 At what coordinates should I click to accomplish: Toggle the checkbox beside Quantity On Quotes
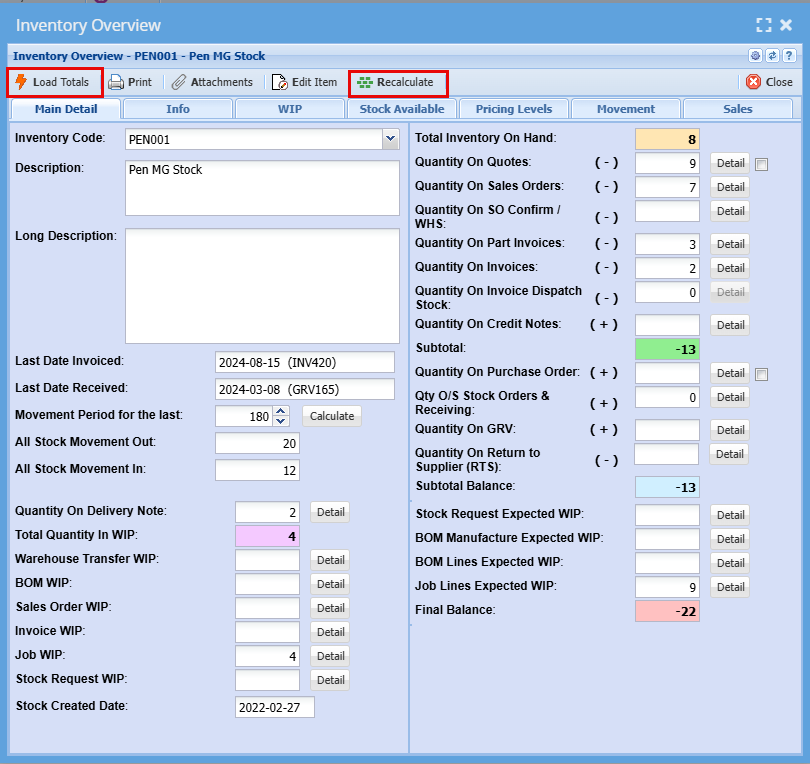[x=762, y=164]
